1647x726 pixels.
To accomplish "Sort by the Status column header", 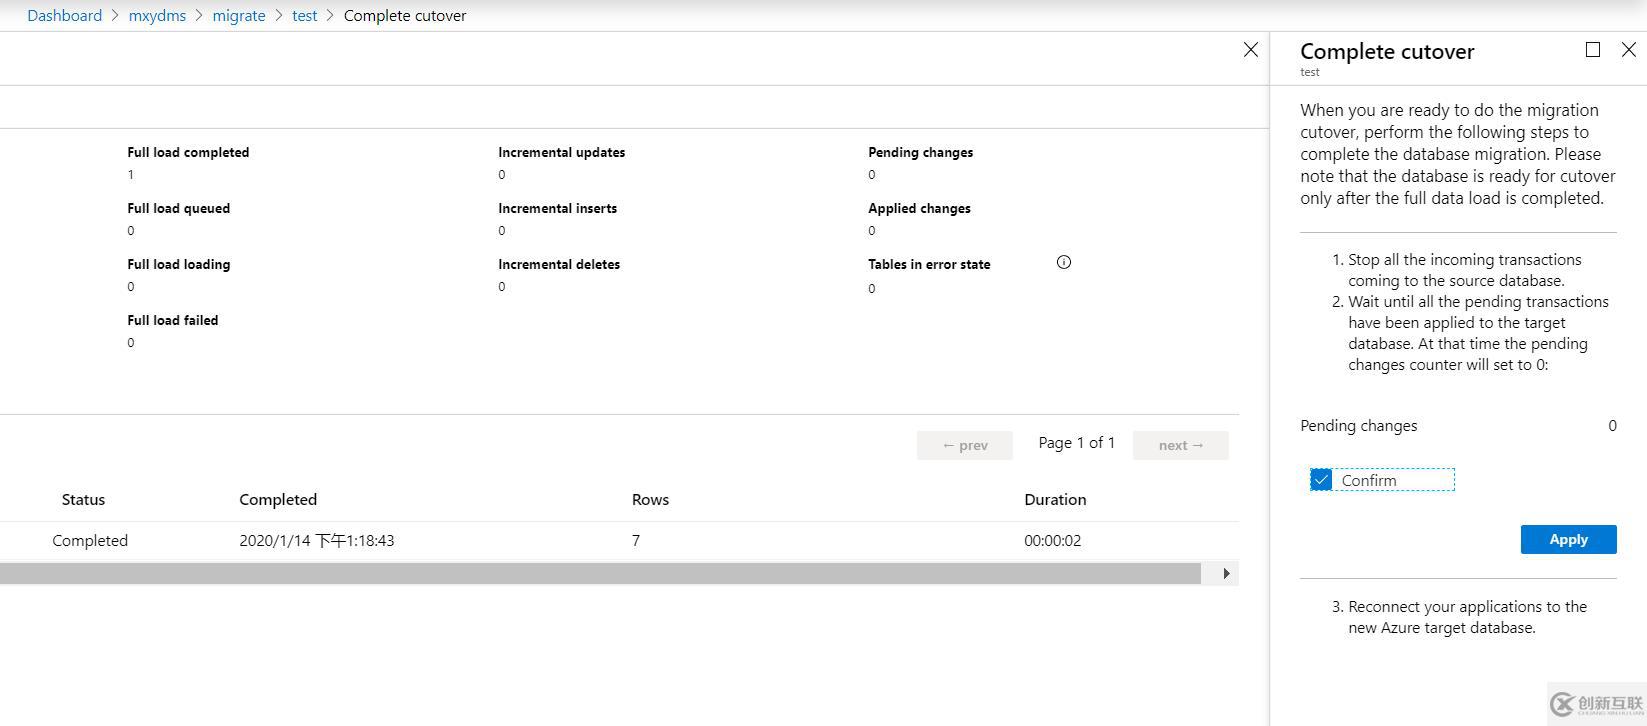I will (83, 499).
